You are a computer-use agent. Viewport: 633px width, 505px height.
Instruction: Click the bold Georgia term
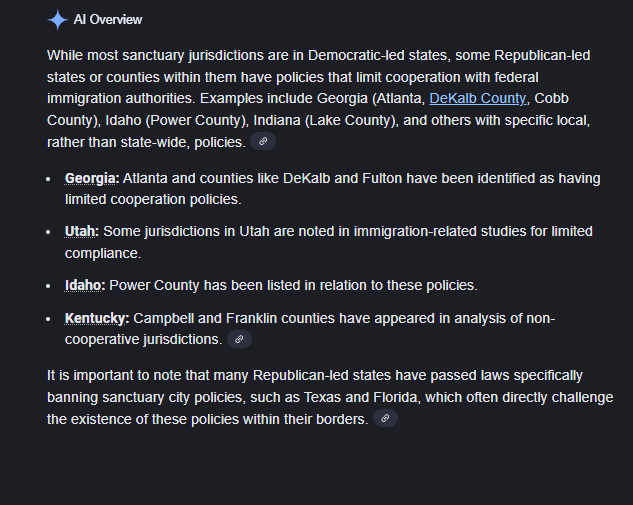(x=92, y=178)
